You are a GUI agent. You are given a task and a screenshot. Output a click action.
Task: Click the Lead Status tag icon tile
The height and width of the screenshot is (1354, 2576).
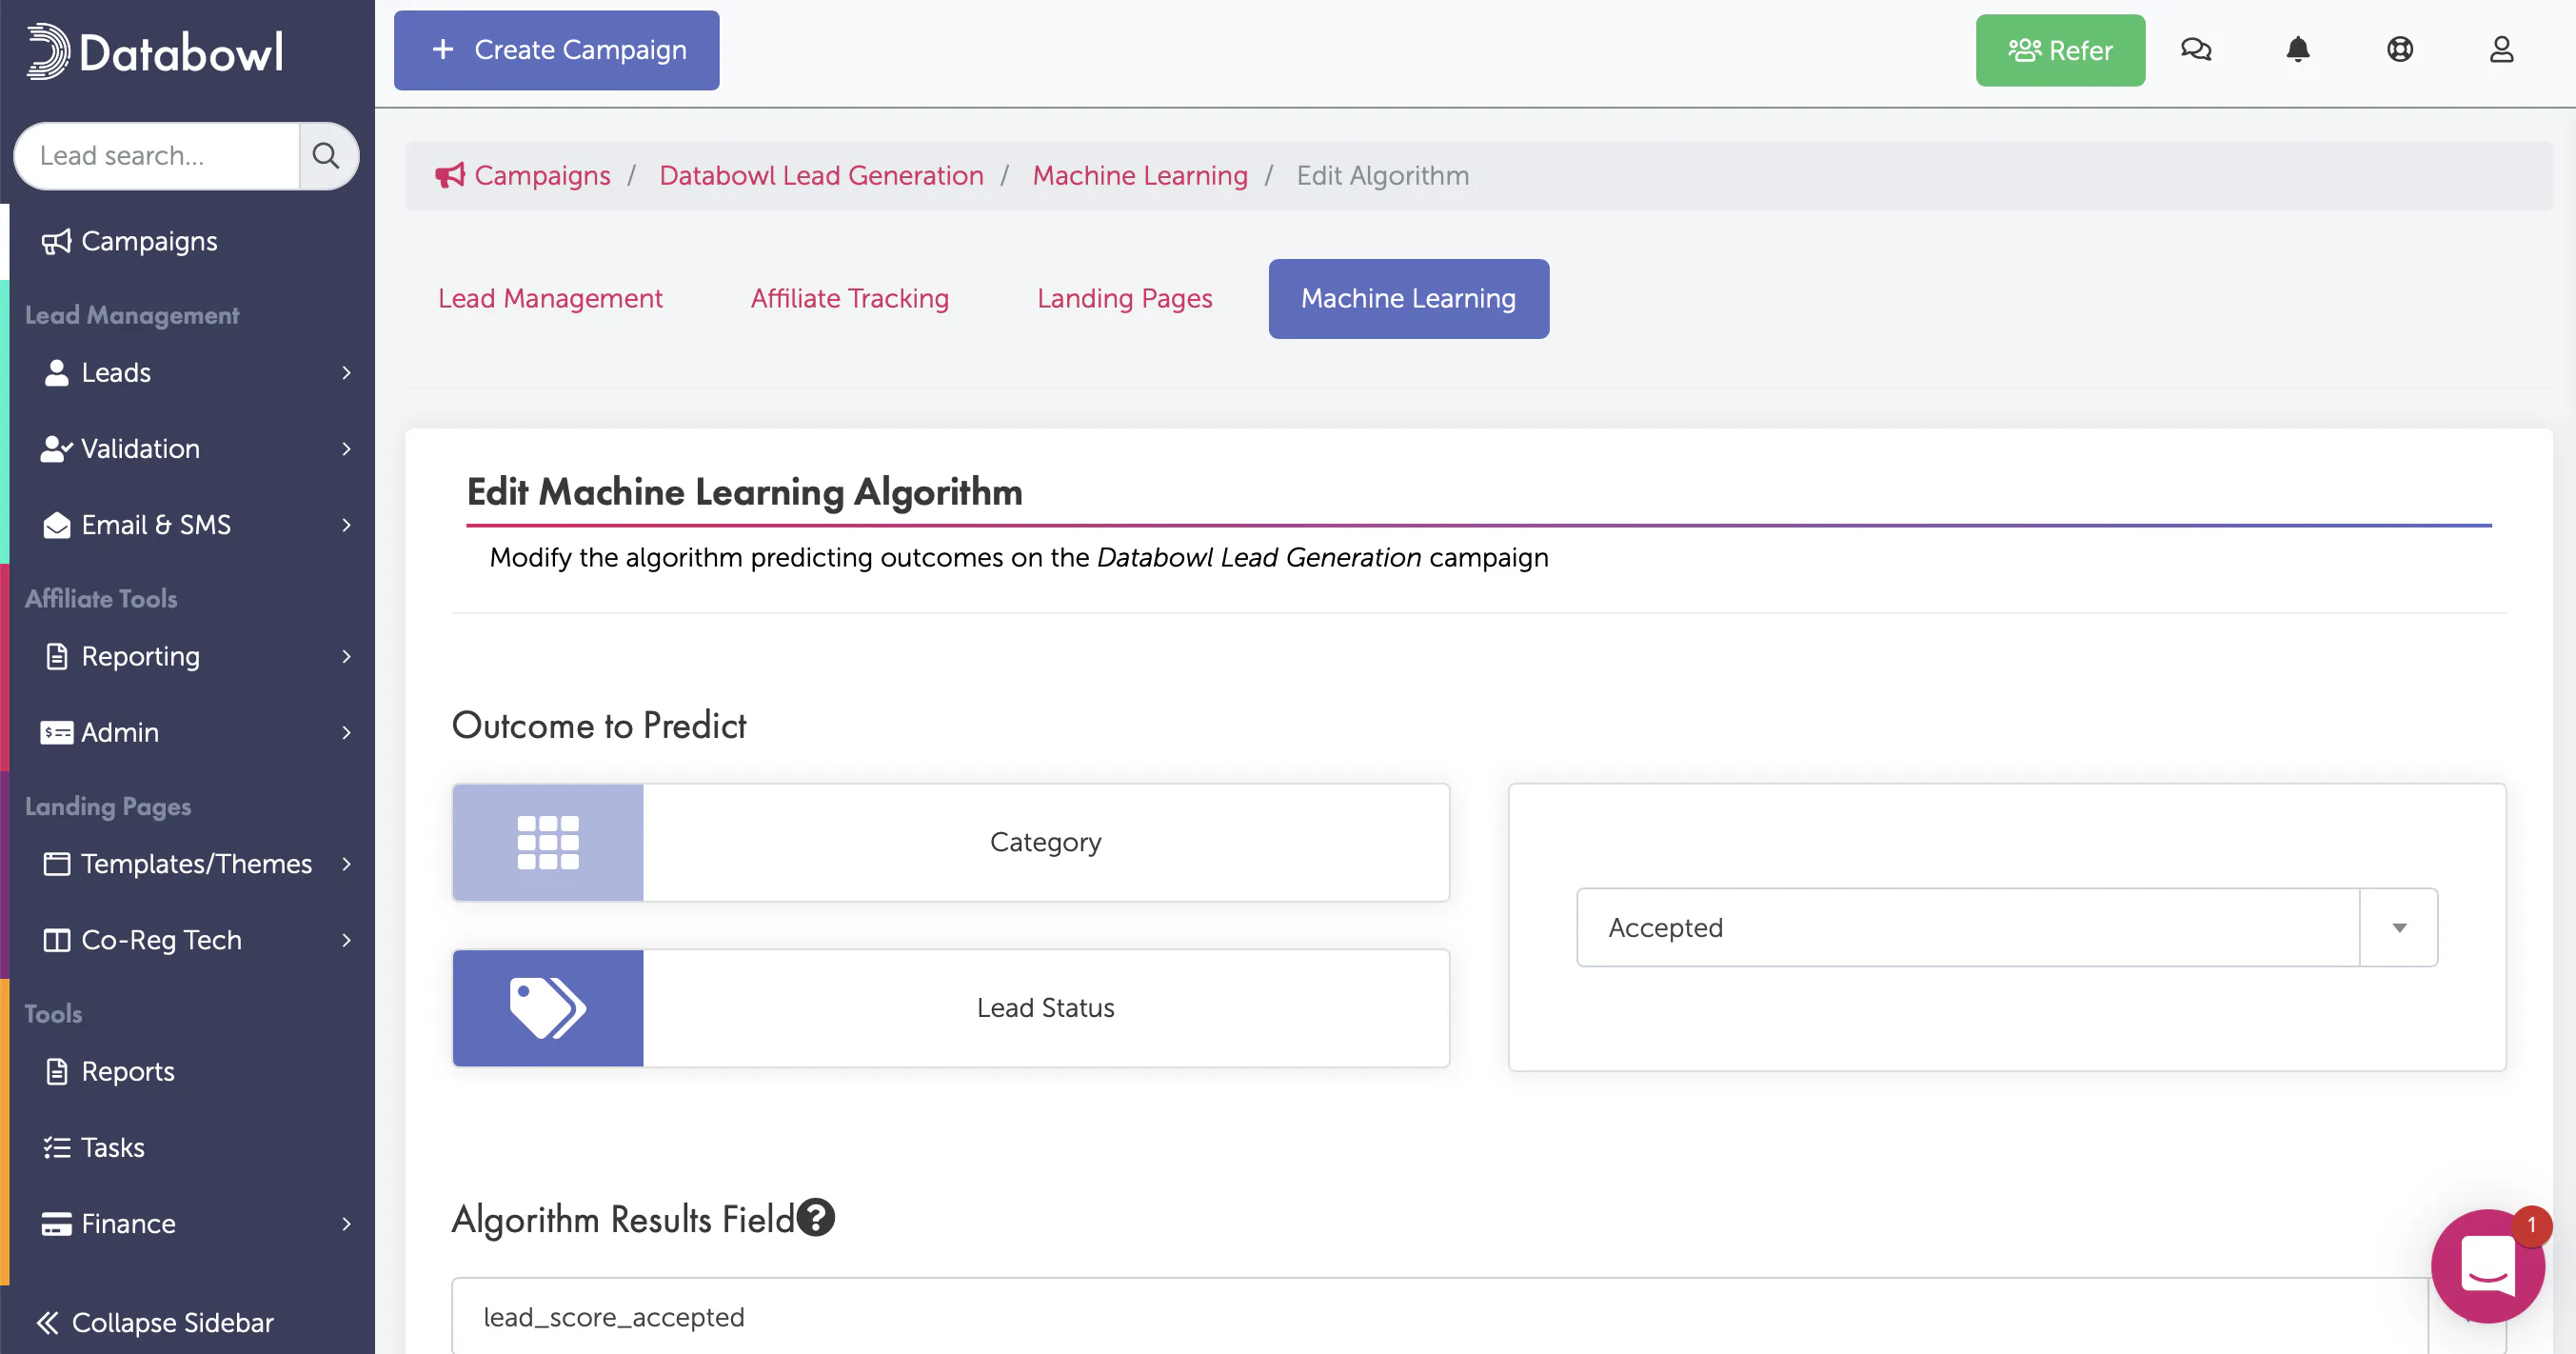[548, 1008]
